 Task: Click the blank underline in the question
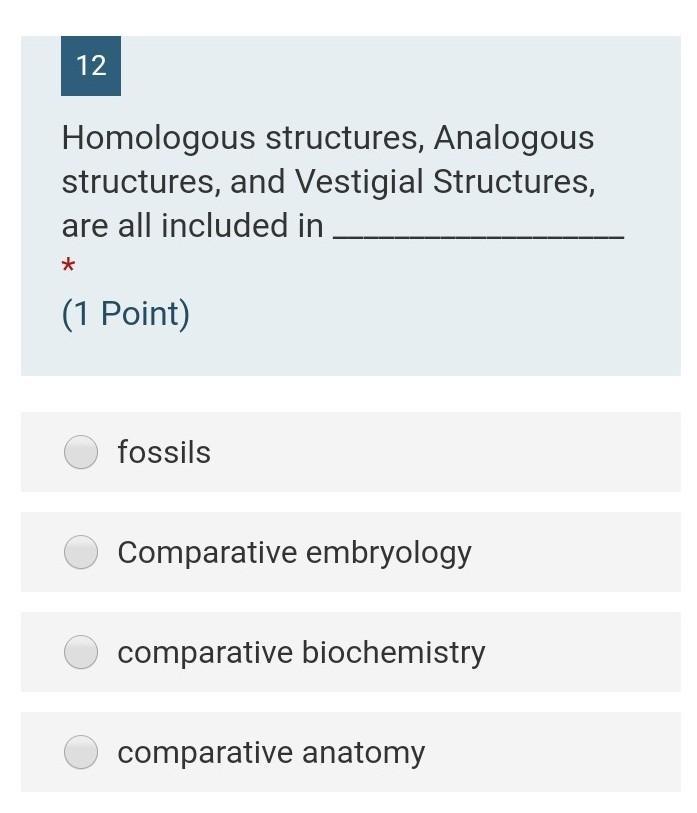click(x=478, y=232)
